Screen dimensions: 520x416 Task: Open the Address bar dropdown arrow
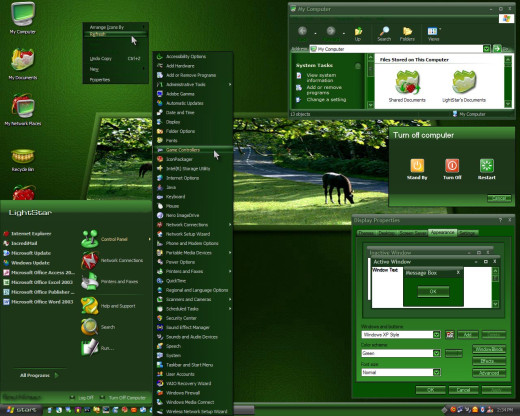[487, 49]
